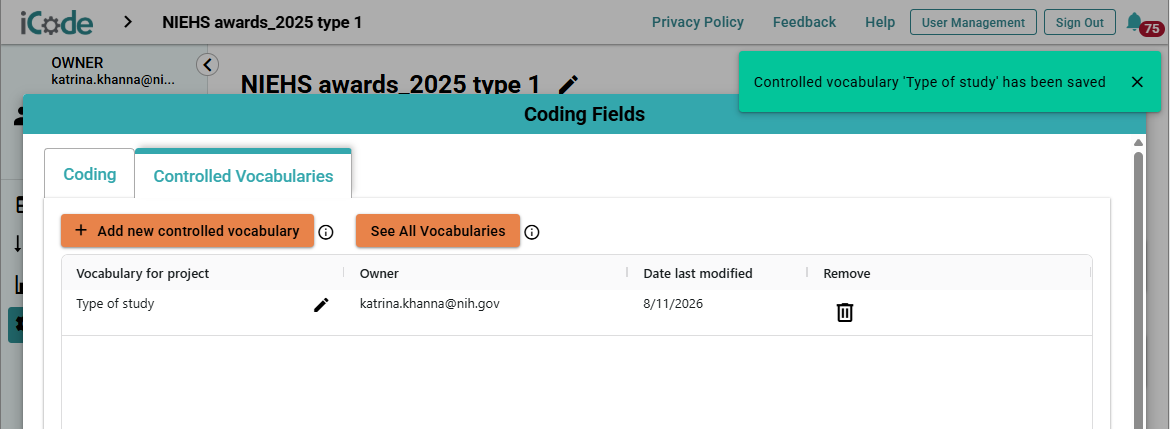Click the iCode logo

[57, 22]
